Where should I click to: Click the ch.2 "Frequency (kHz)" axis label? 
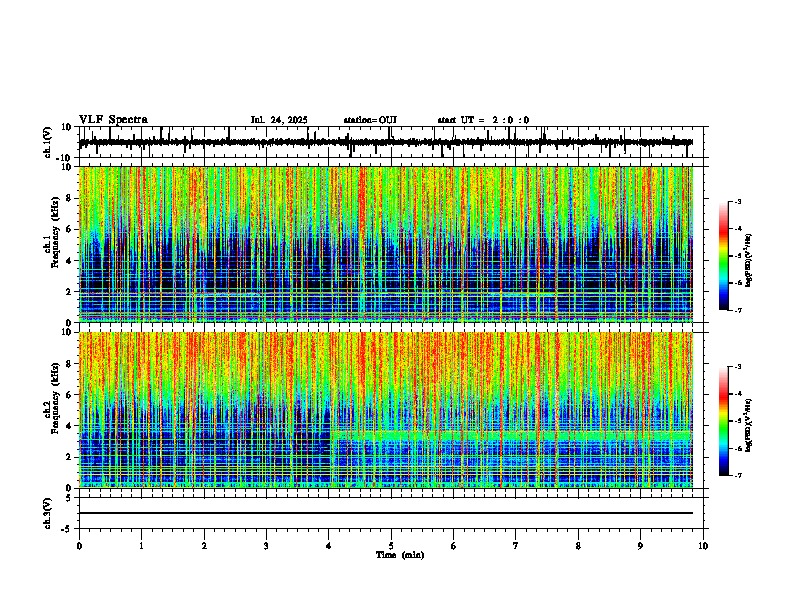55,398
